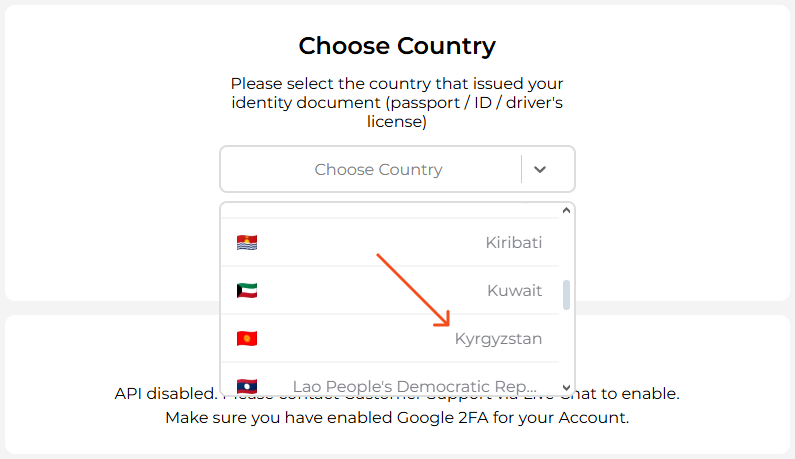Click the list scroll-down arrow

pos(566,389)
